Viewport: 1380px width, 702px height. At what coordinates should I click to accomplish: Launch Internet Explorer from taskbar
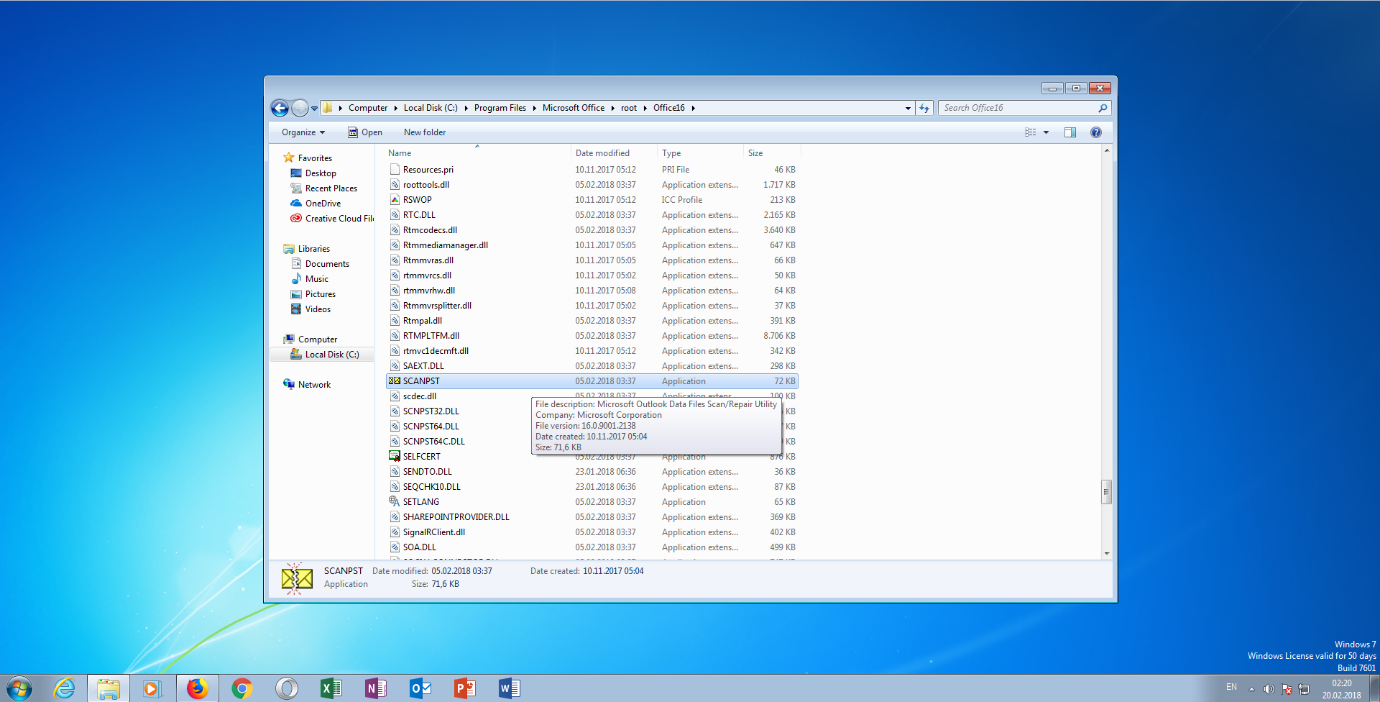(x=65, y=688)
